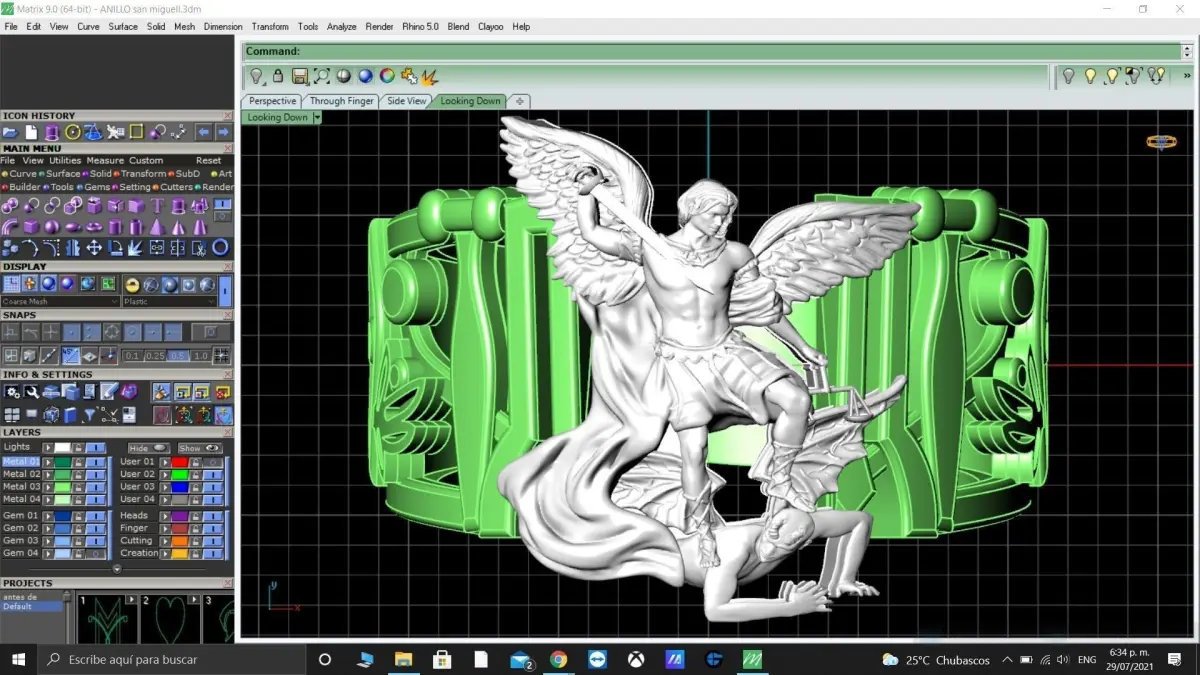Expand the Cutting layer arrow
Viewport: 1200px width, 675px height.
[x=165, y=541]
